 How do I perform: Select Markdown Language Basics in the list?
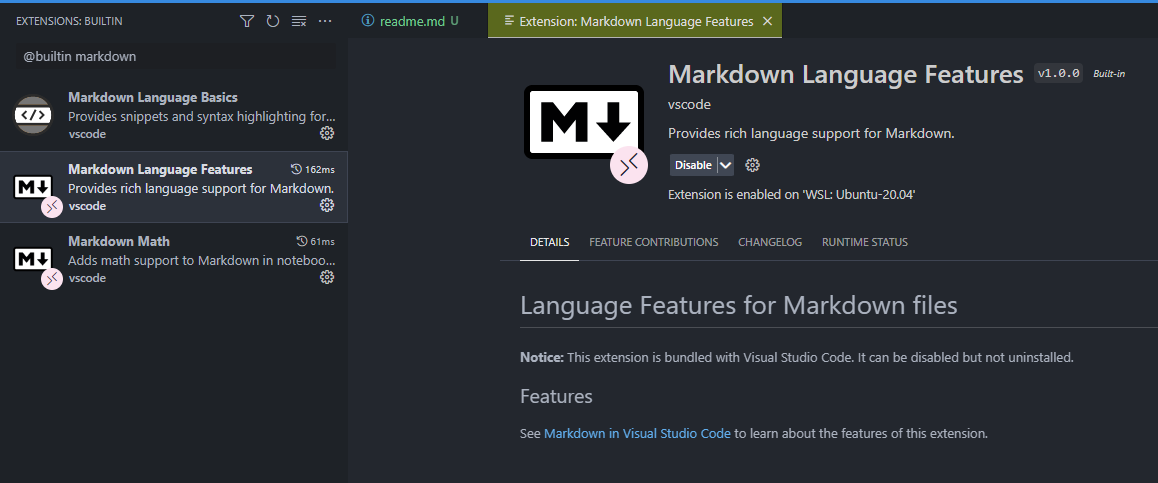174,115
